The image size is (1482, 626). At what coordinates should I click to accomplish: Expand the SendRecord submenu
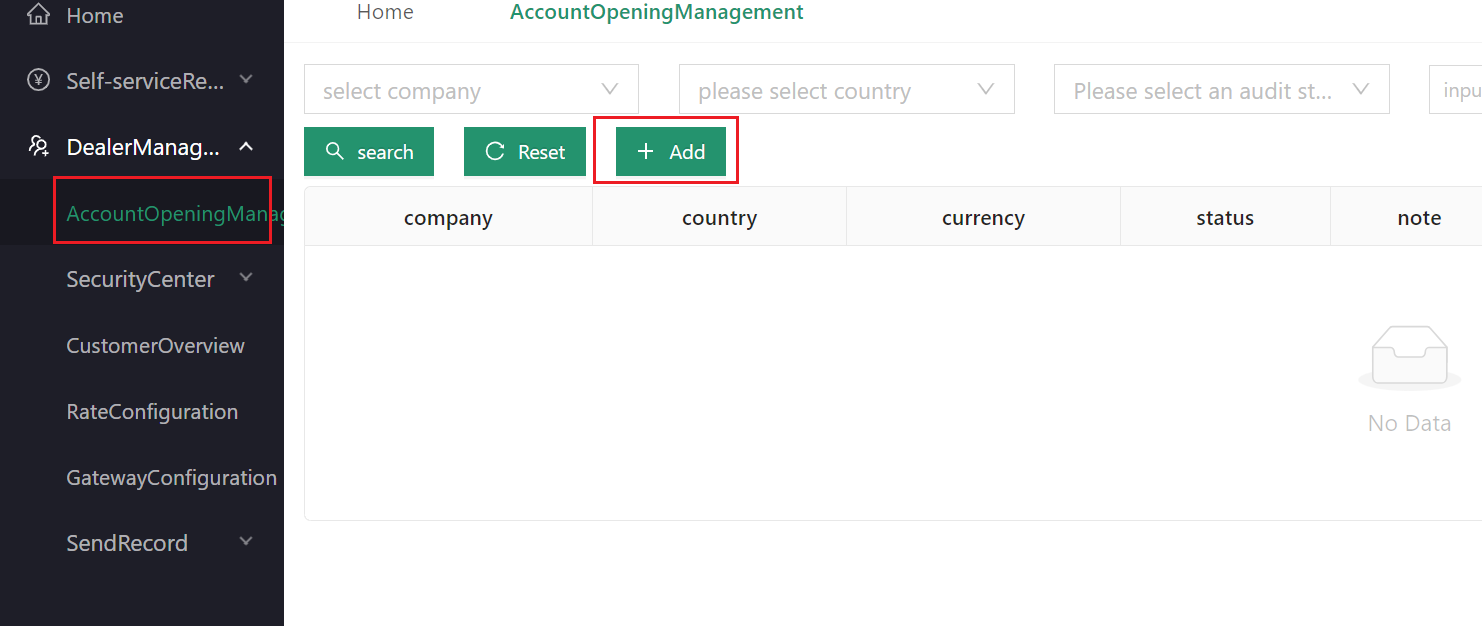(246, 542)
